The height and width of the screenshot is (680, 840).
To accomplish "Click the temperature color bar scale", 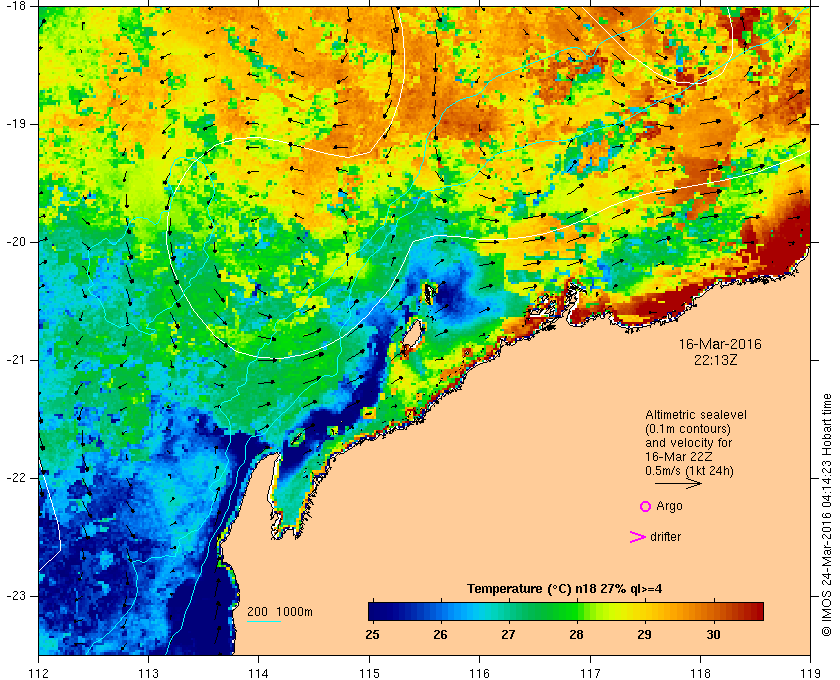I will point(566,611).
